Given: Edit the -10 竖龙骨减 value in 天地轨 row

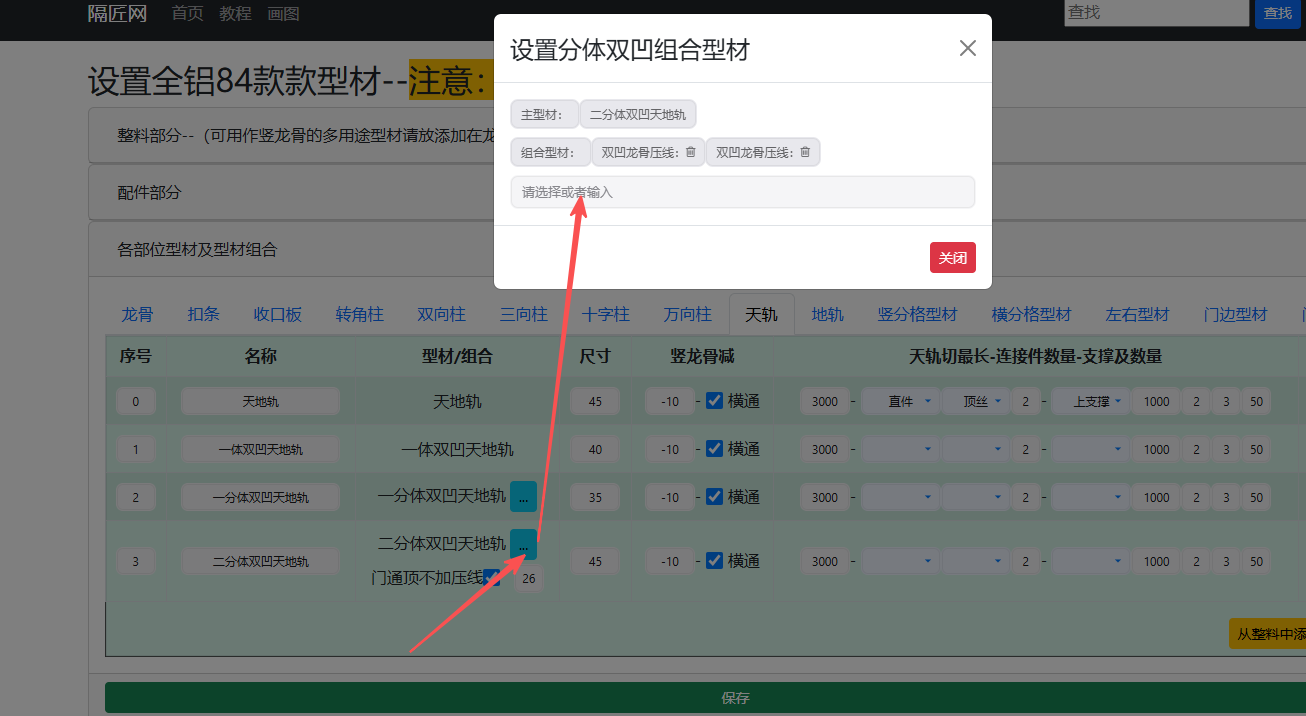Looking at the screenshot, I should pos(670,402).
